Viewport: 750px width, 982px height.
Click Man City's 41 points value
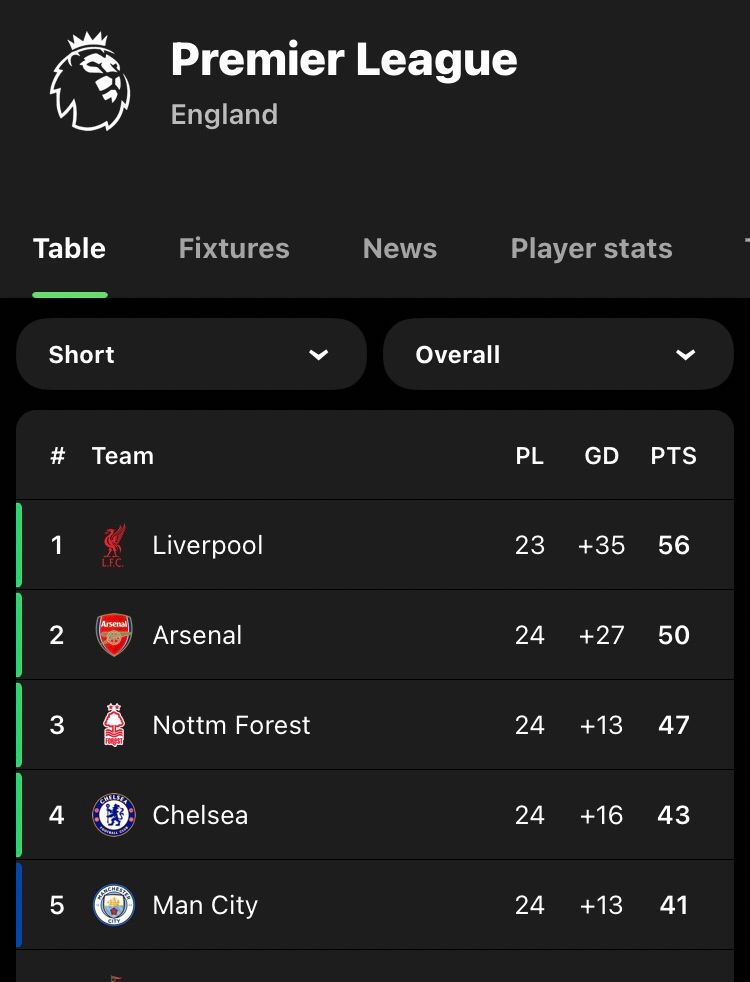673,905
